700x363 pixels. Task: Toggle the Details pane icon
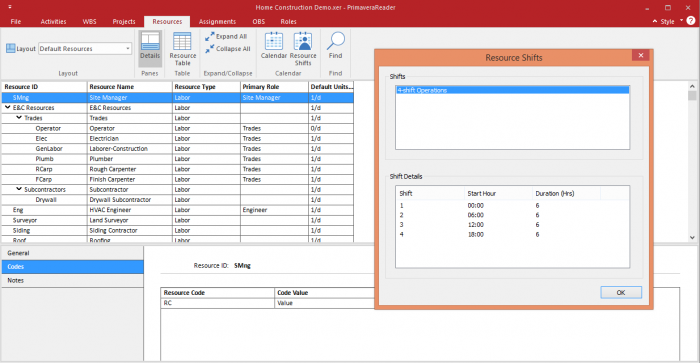150,48
